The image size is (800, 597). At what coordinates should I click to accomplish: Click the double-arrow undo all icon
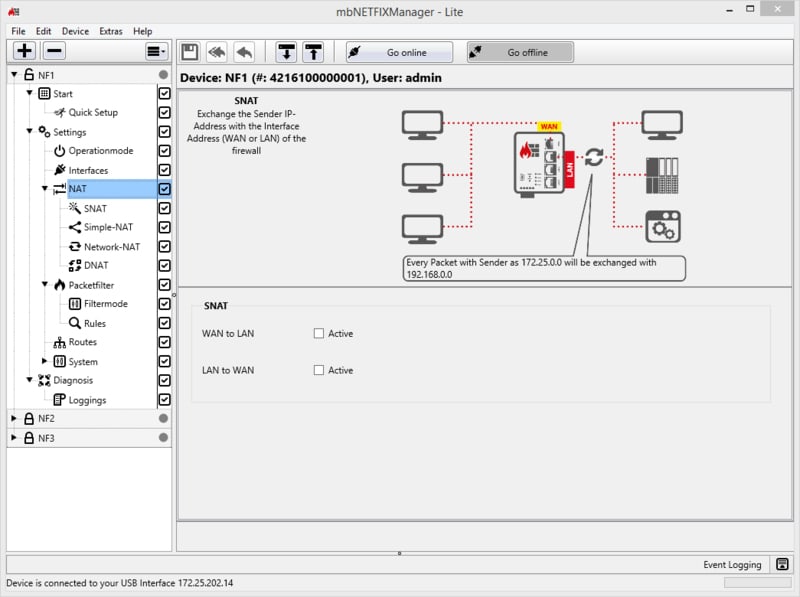[x=217, y=52]
